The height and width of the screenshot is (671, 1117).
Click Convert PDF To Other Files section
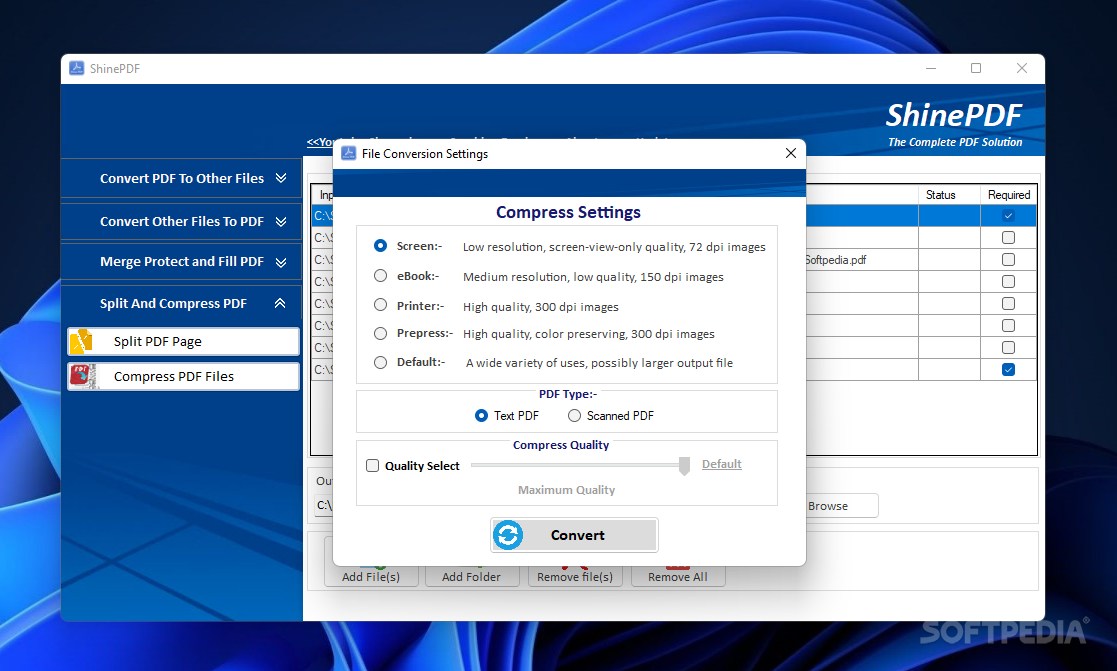[182, 178]
